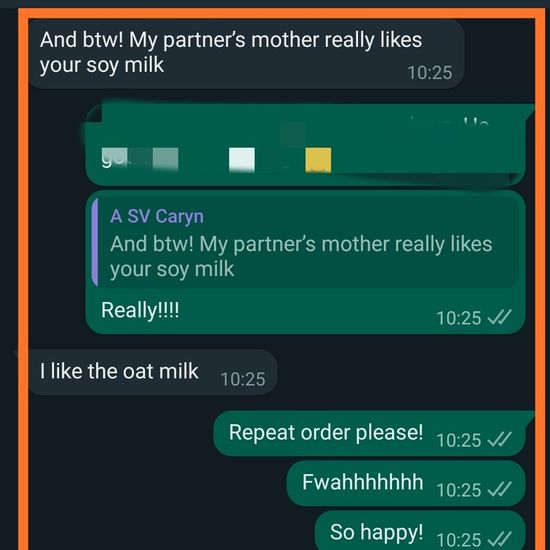Select the white square in blurred message

coord(242,160)
